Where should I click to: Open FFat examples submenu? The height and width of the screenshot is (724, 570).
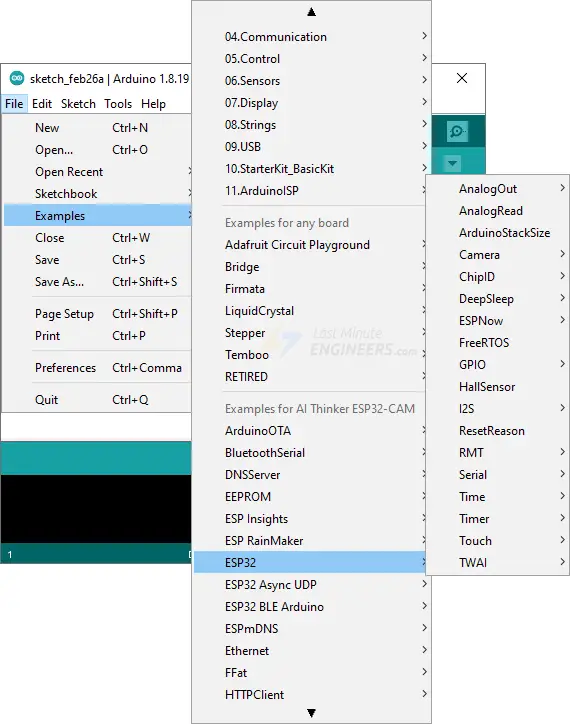point(312,673)
